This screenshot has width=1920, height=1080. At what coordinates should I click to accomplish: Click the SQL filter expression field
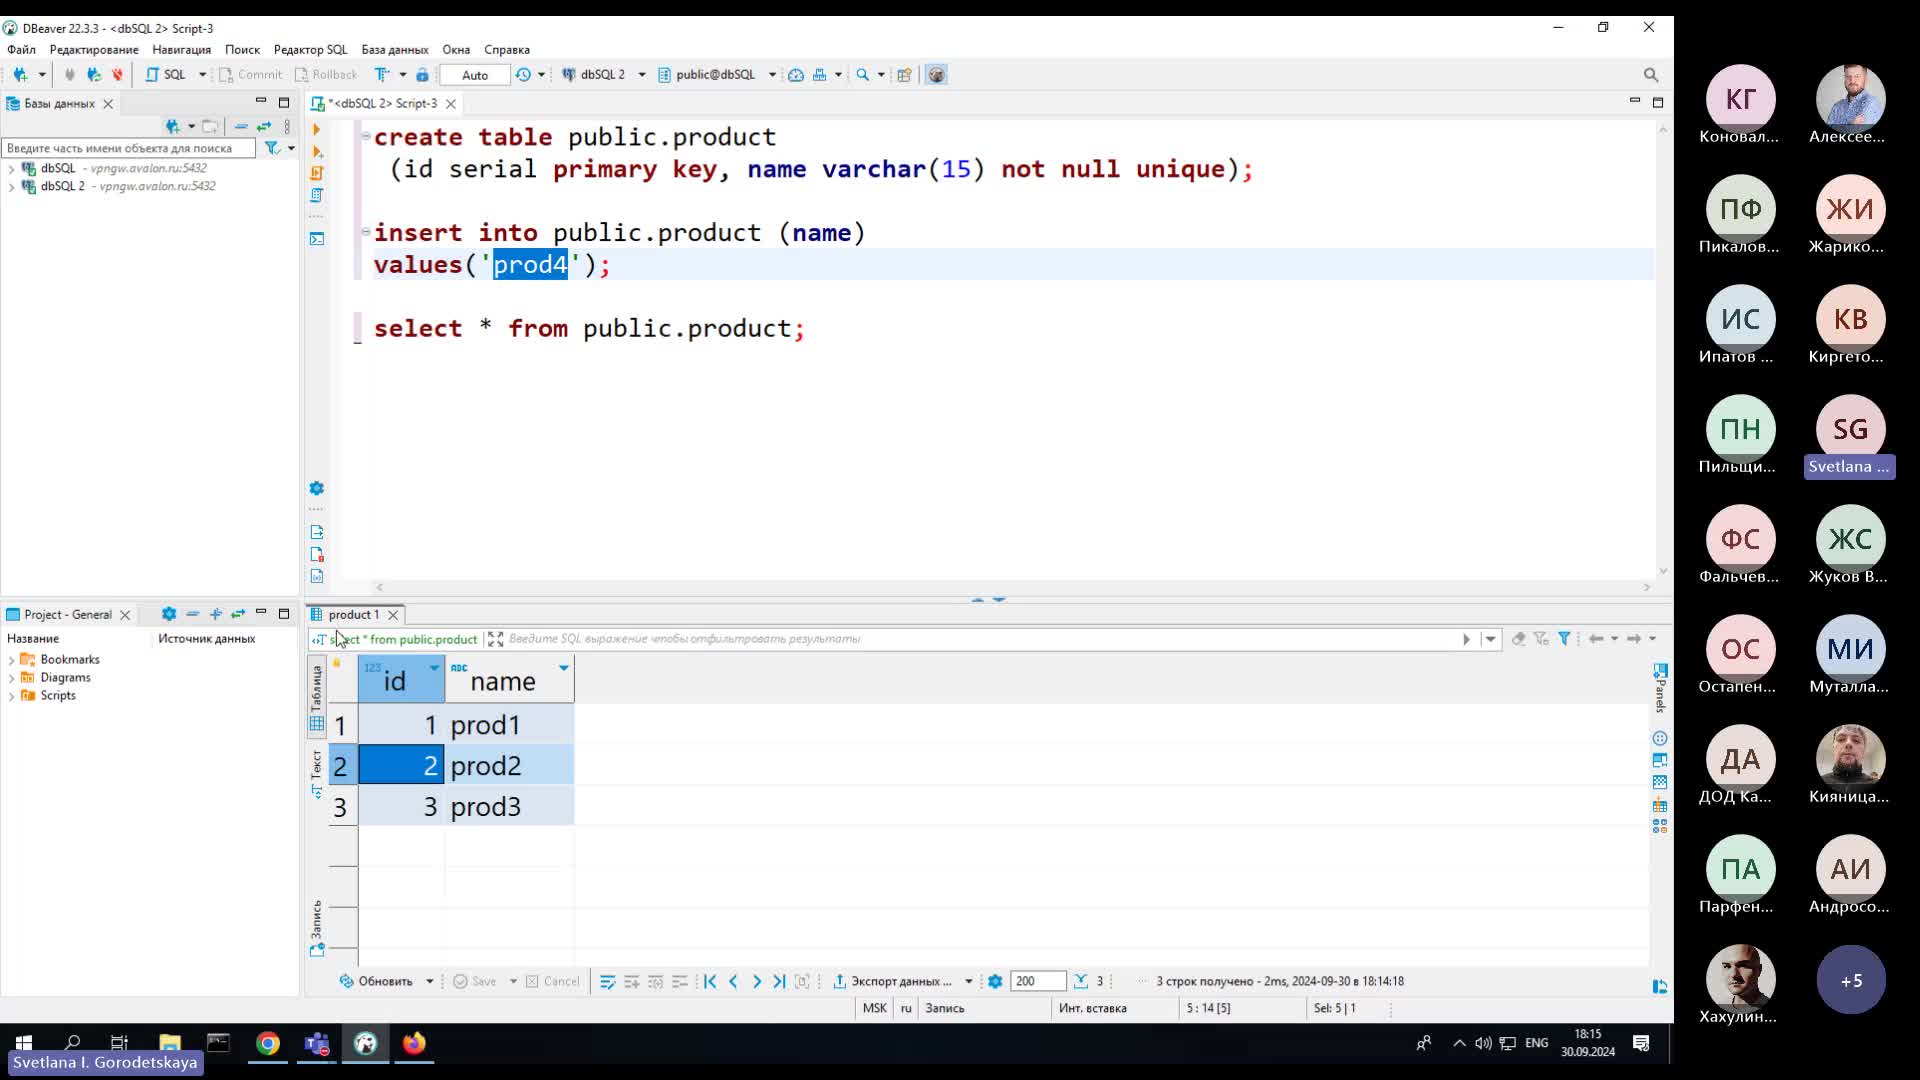980,638
